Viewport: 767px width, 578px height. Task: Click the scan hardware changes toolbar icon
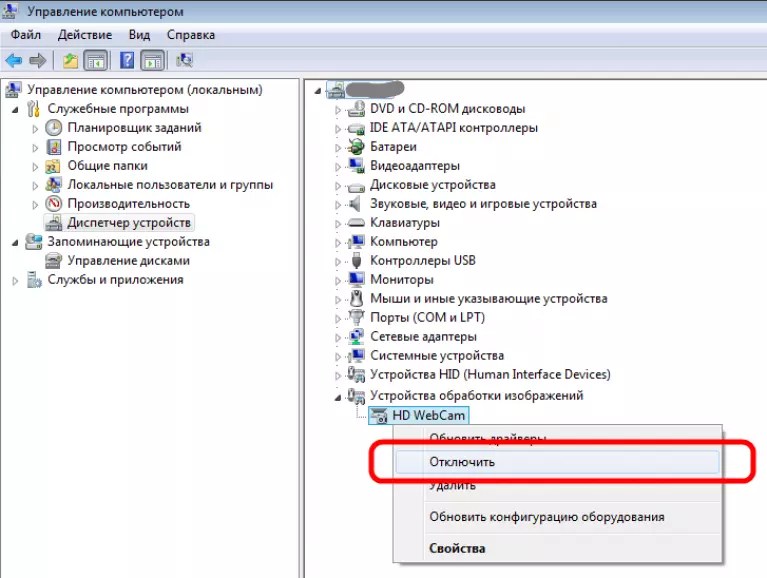click(x=184, y=60)
